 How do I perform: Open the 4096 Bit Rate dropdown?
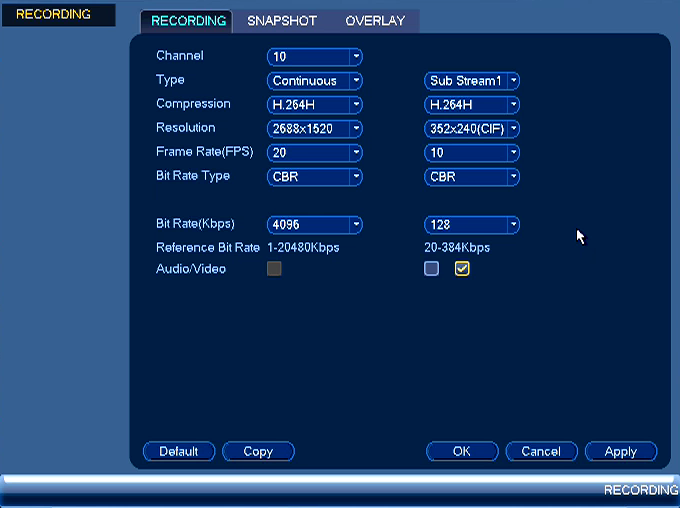pyautogui.click(x=315, y=225)
